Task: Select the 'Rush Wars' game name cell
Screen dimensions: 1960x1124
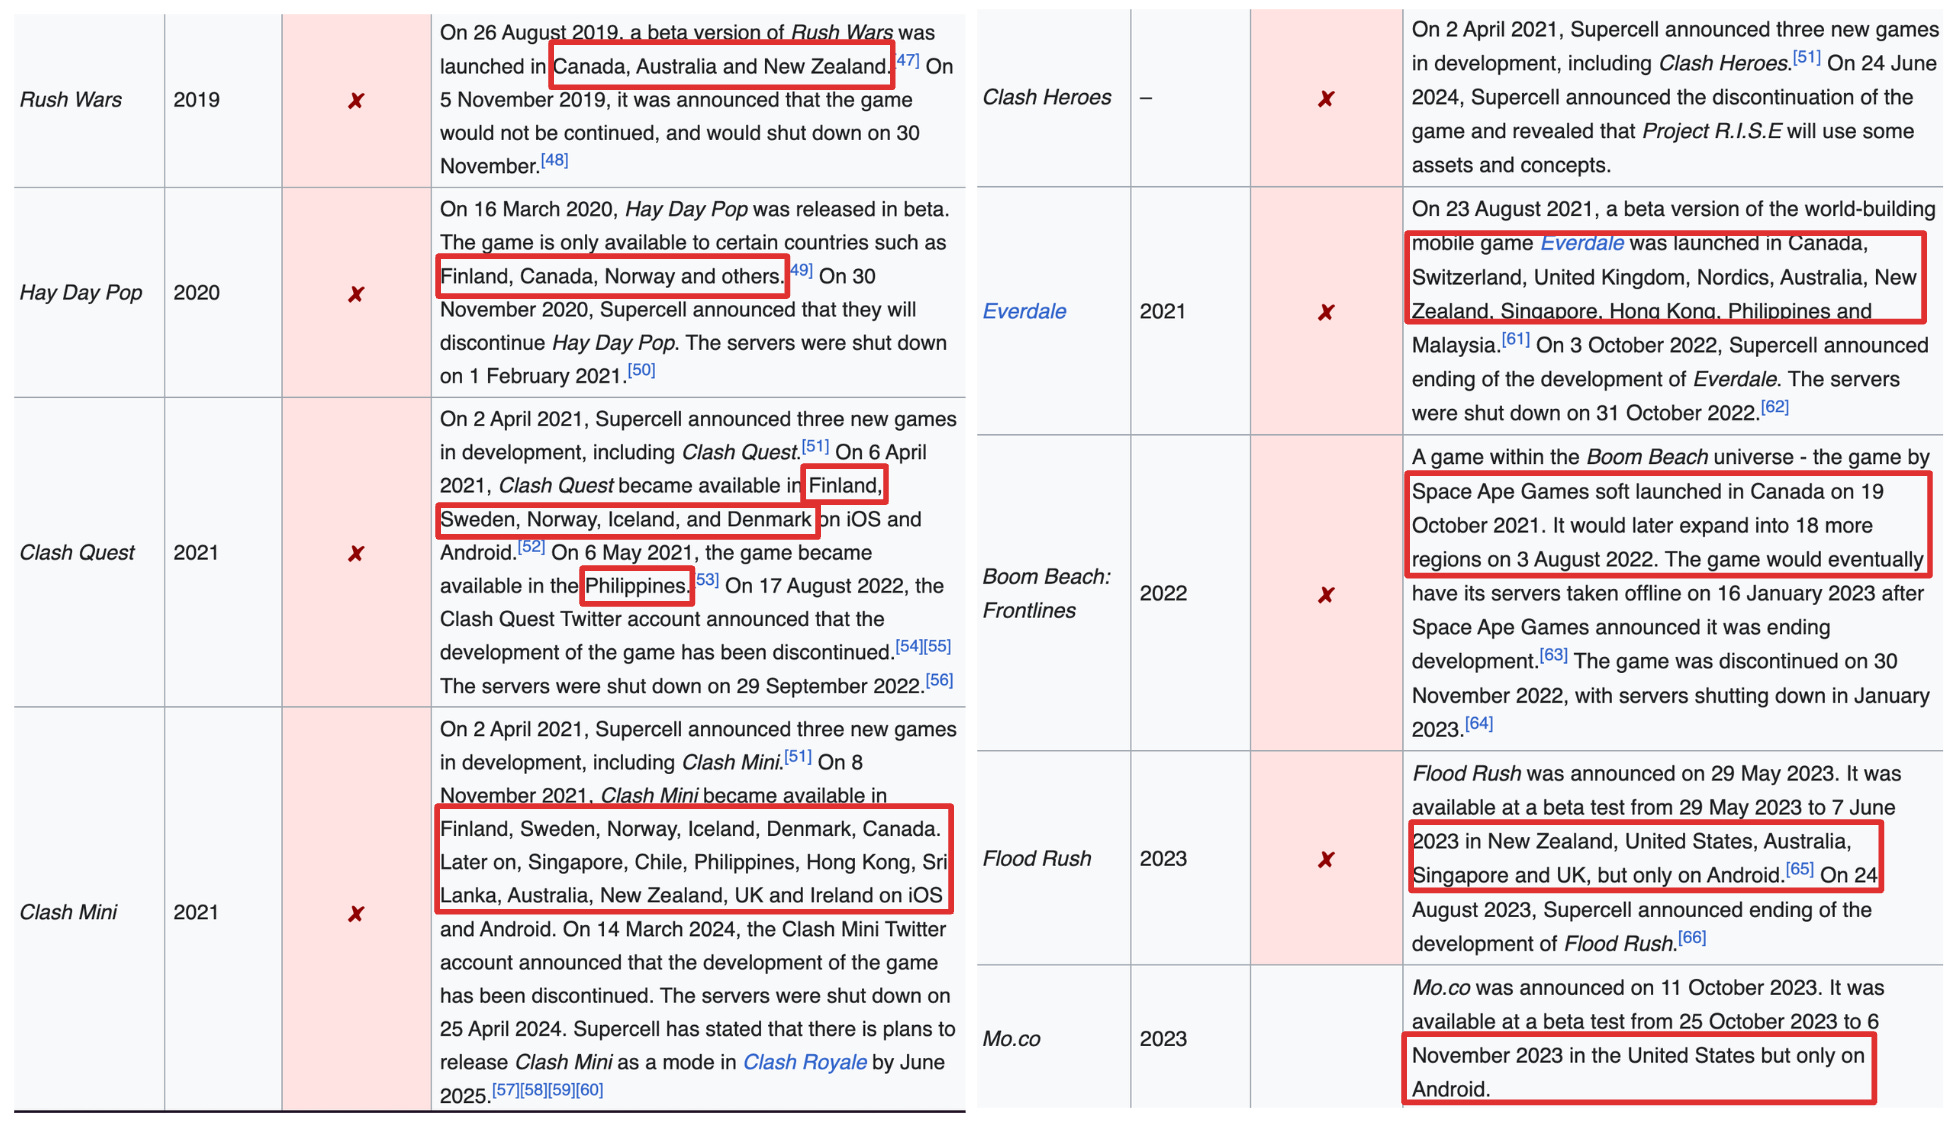Action: click(89, 101)
